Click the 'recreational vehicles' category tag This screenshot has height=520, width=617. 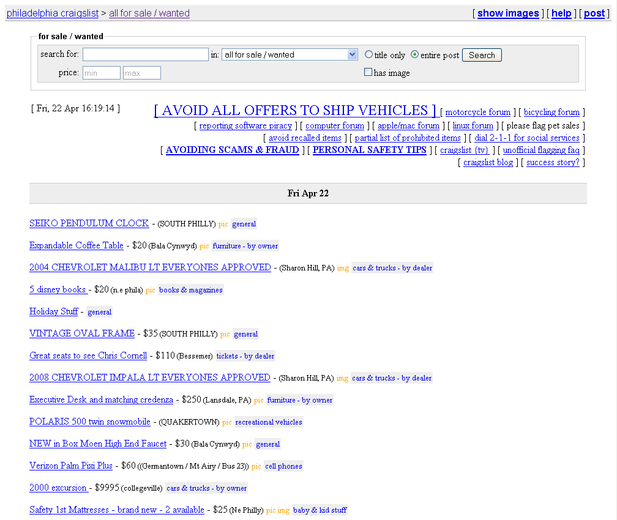(269, 422)
